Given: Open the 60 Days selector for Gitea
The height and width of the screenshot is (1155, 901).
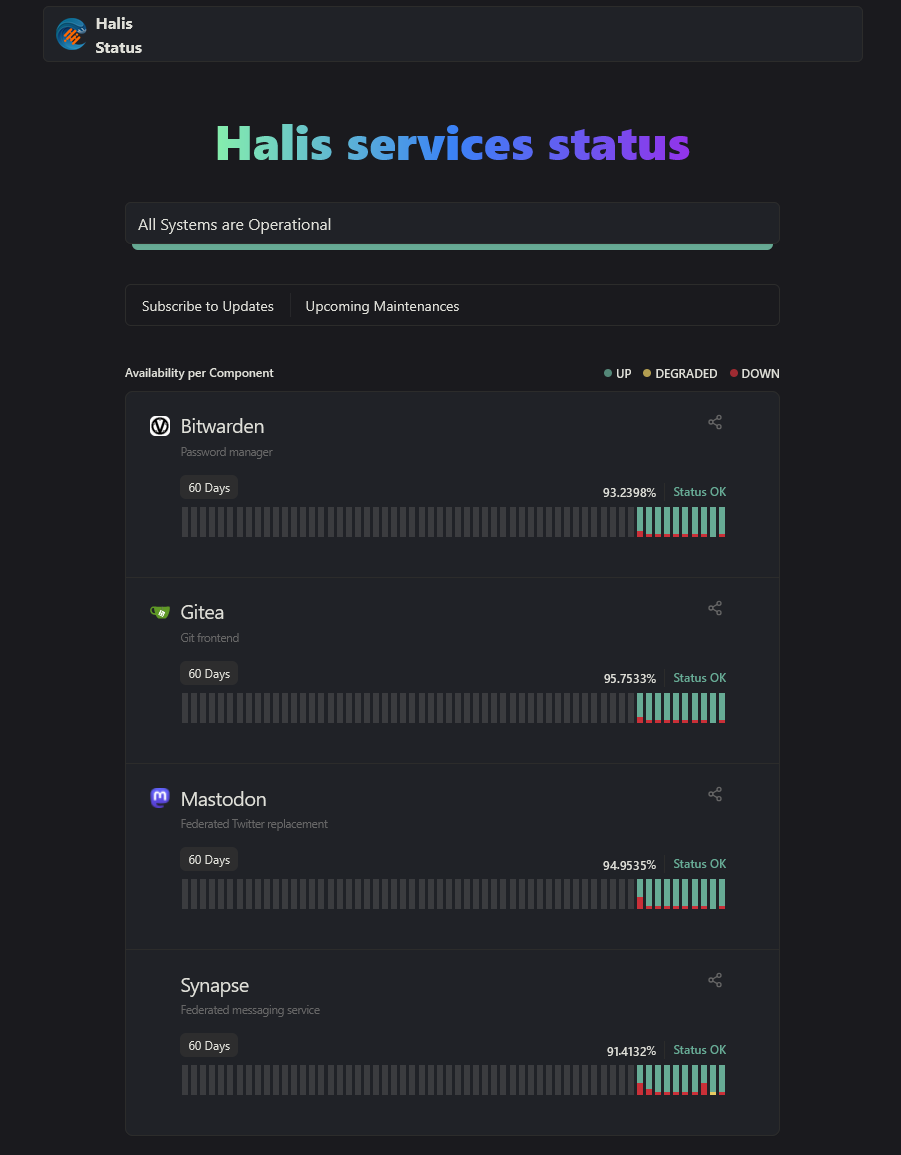Looking at the screenshot, I should pyautogui.click(x=209, y=673).
